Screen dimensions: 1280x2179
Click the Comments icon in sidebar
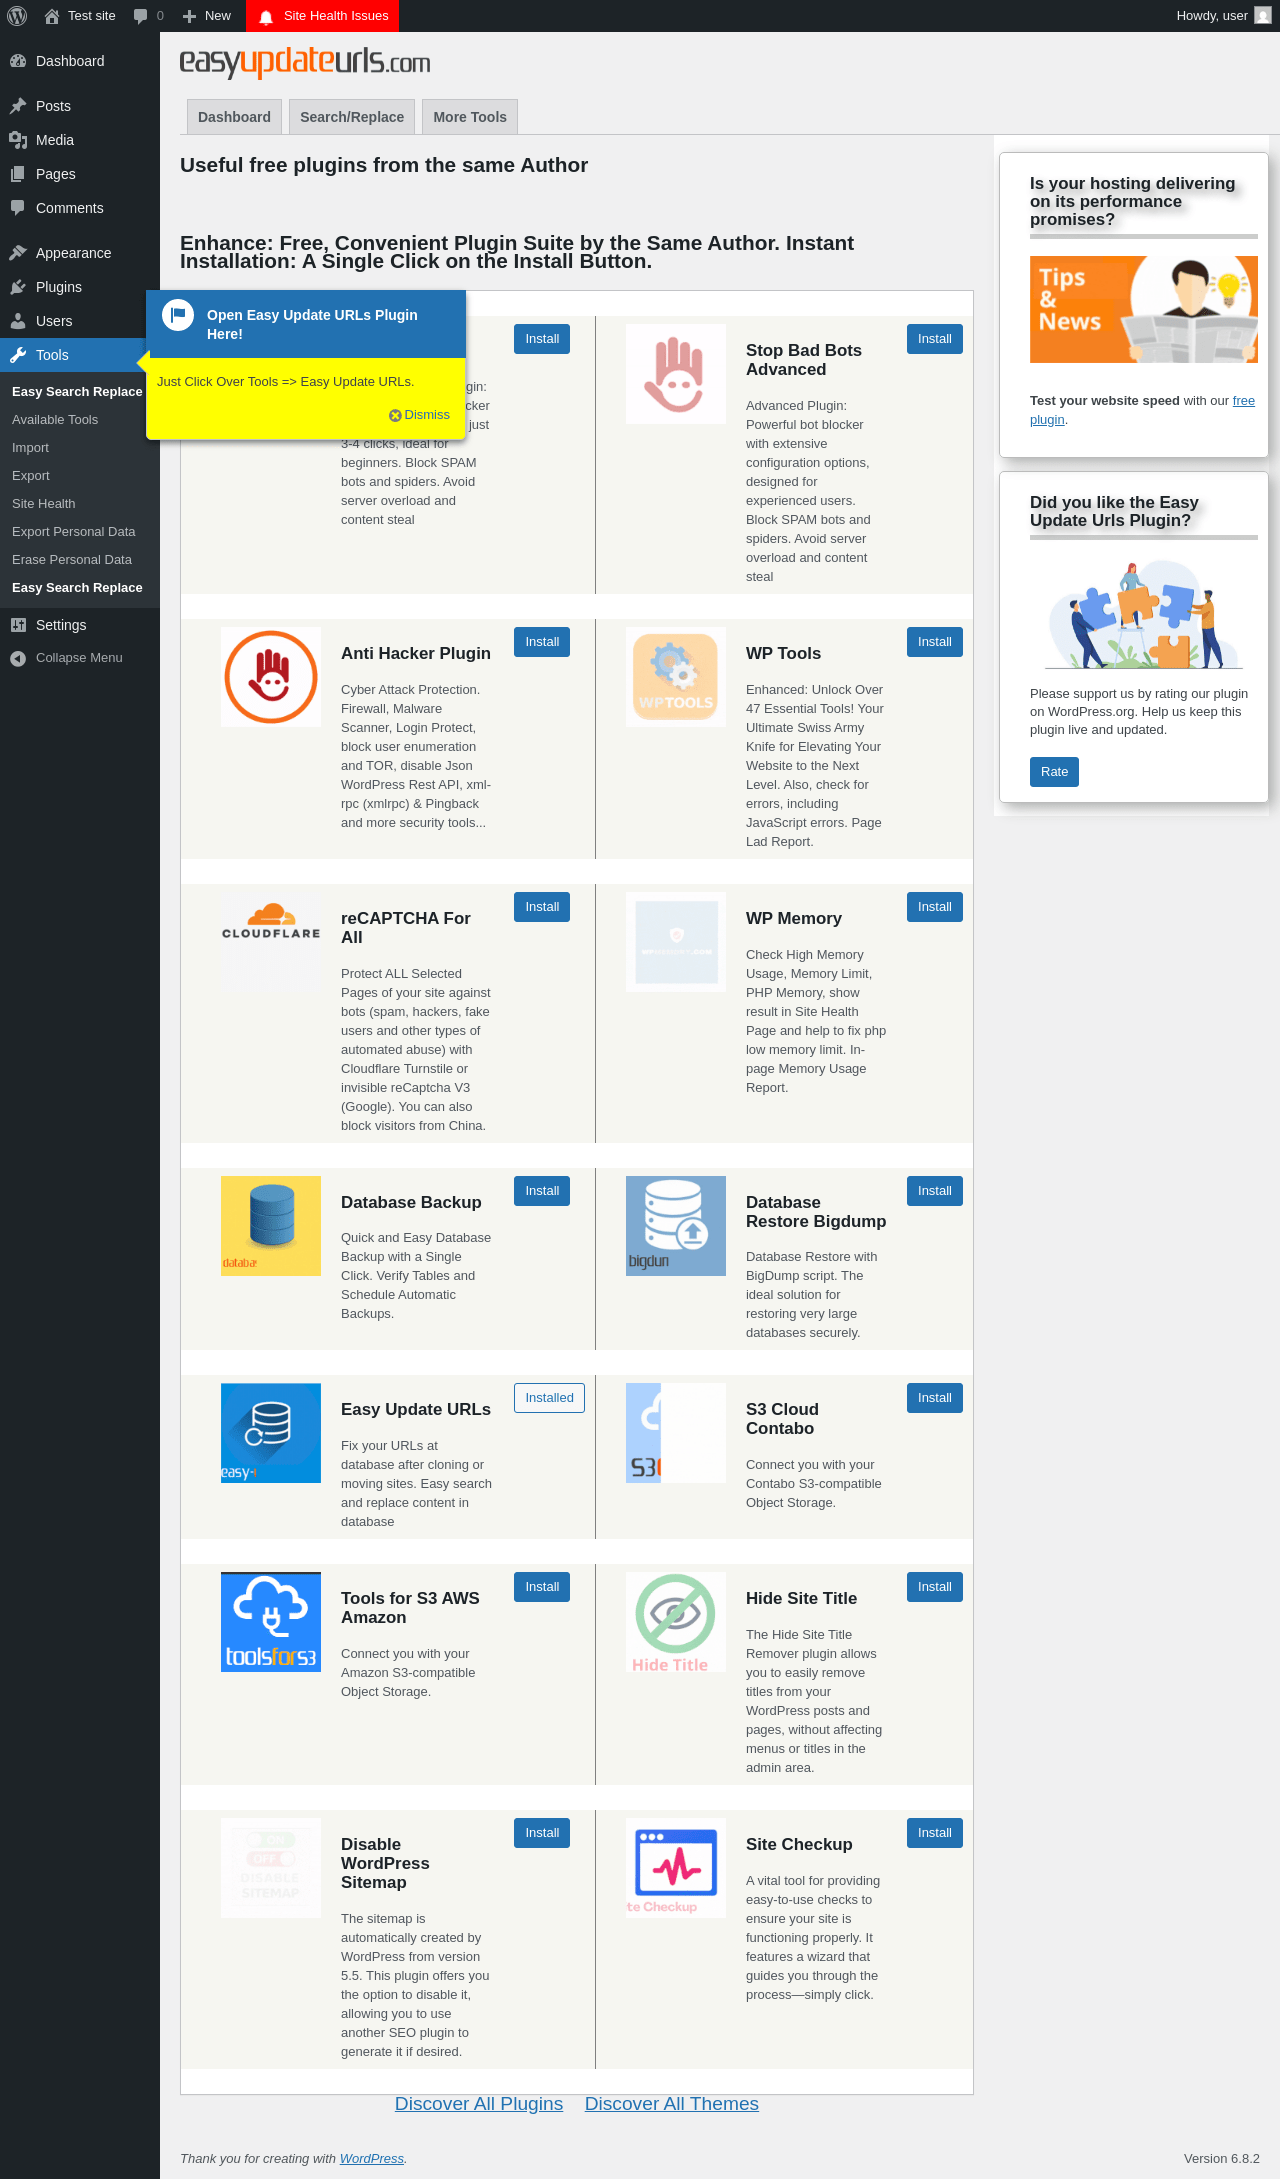click(x=18, y=208)
